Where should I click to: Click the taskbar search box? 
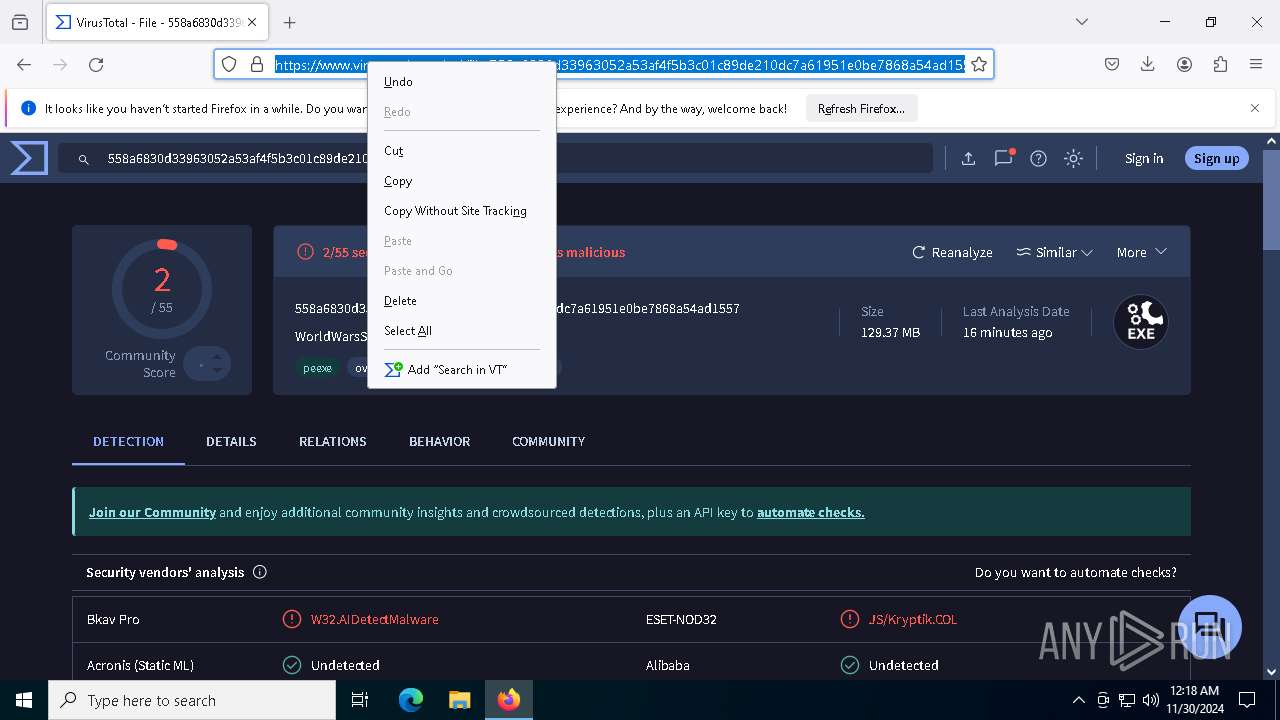coord(192,700)
